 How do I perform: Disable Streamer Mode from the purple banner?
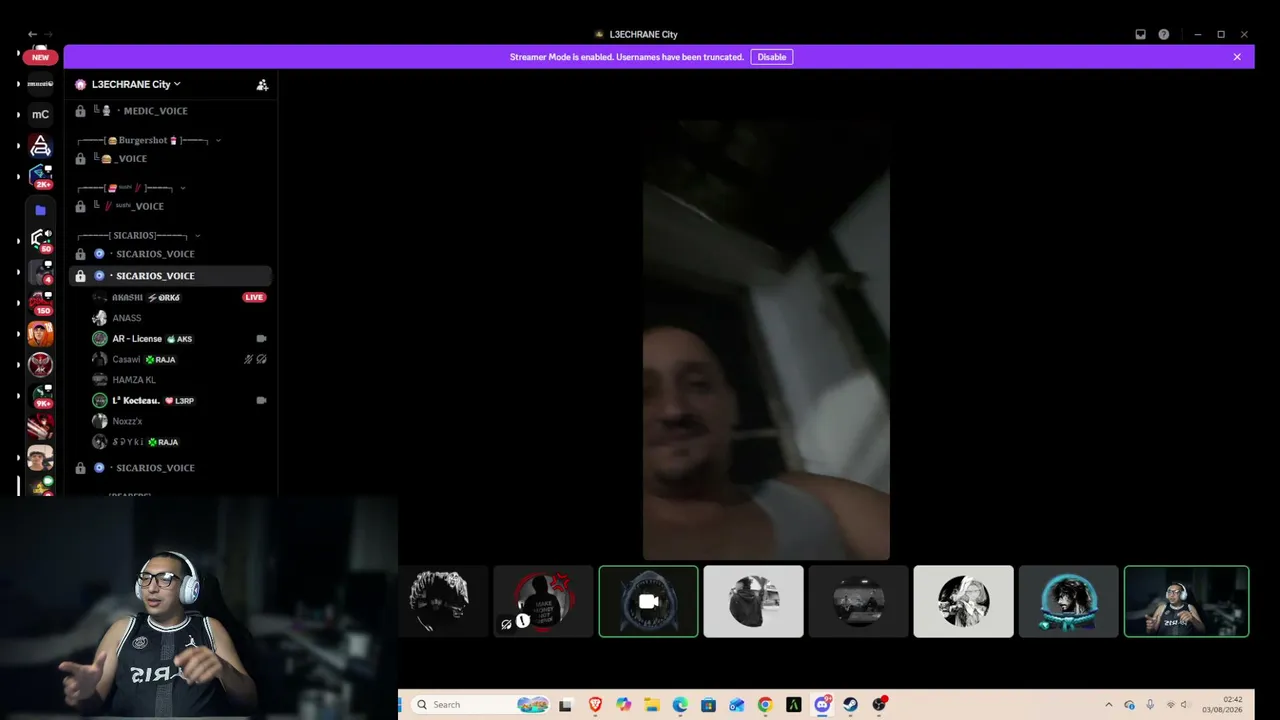click(772, 57)
